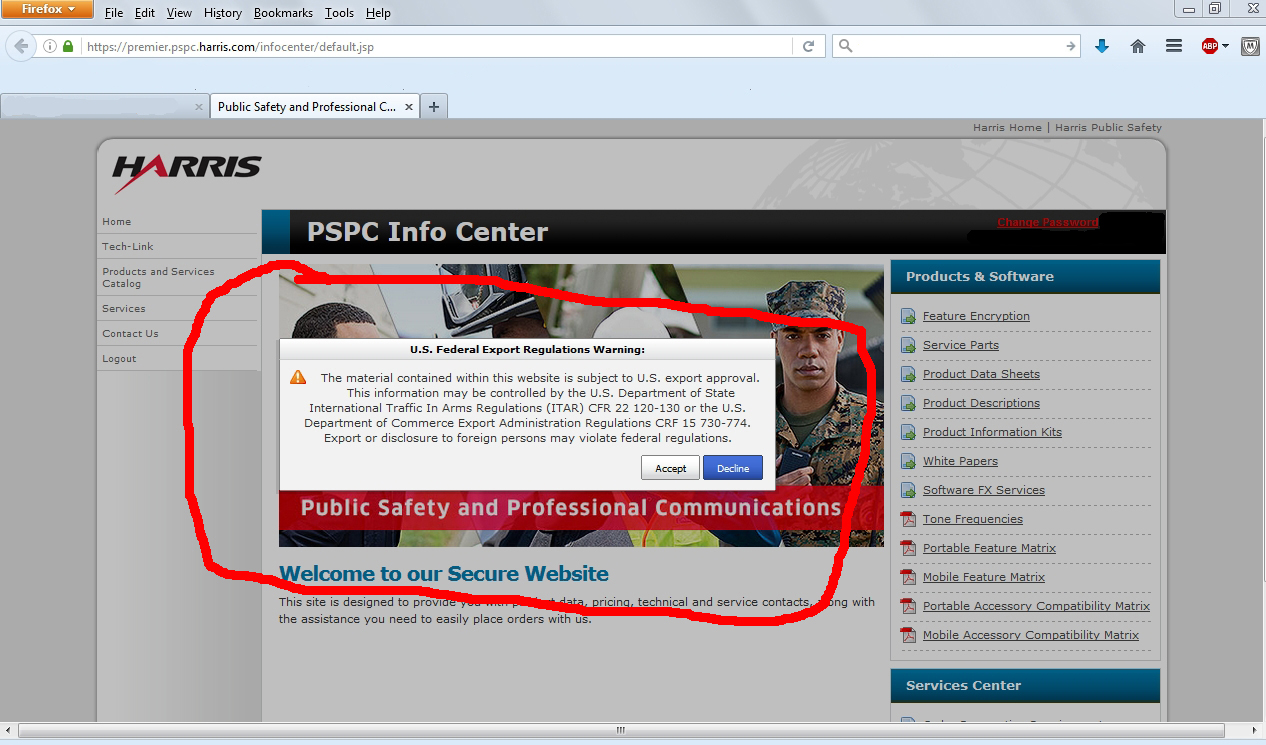Decline the export regulations warning

[x=733, y=468]
